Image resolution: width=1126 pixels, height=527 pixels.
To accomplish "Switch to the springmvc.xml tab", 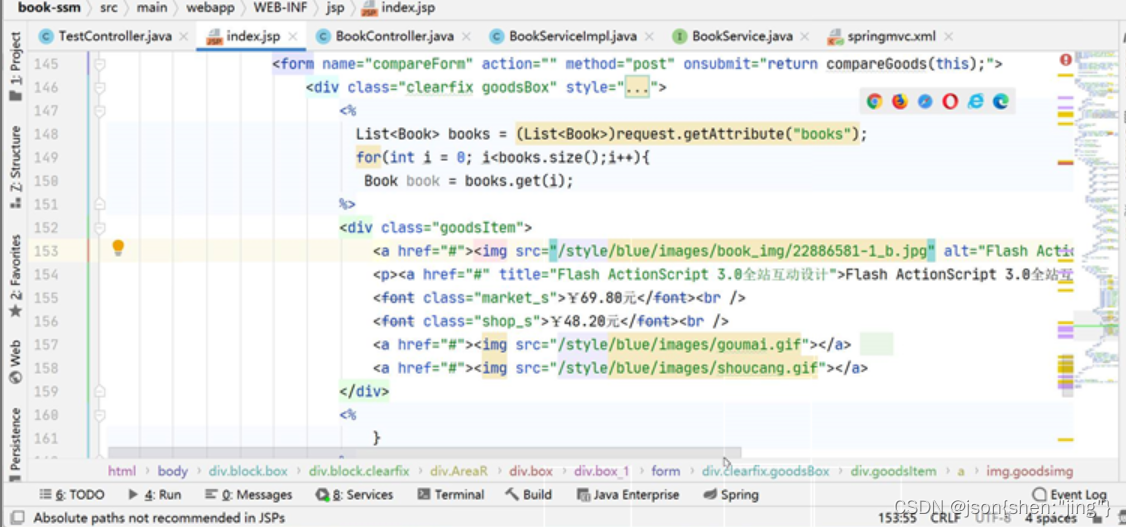I will point(890,37).
